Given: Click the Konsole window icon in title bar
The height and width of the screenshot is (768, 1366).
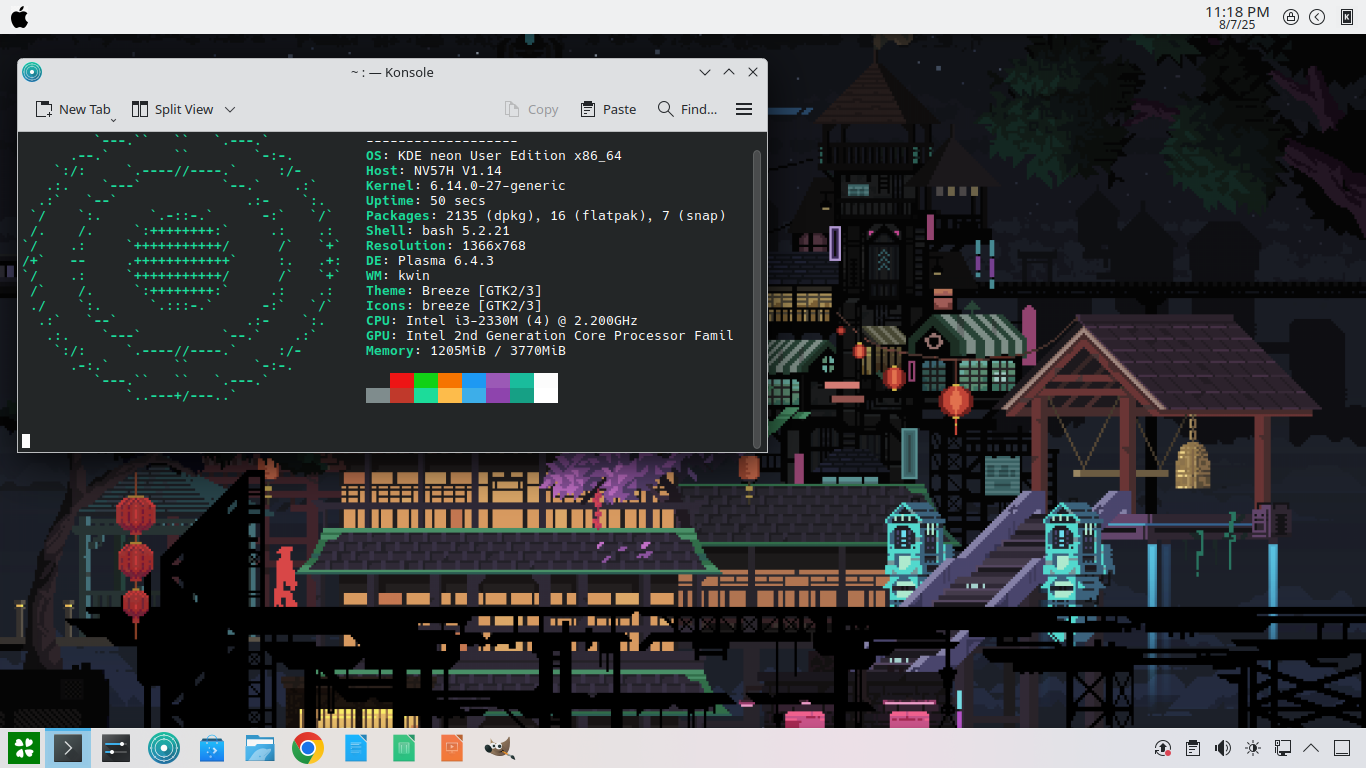Looking at the screenshot, I should point(32,72).
